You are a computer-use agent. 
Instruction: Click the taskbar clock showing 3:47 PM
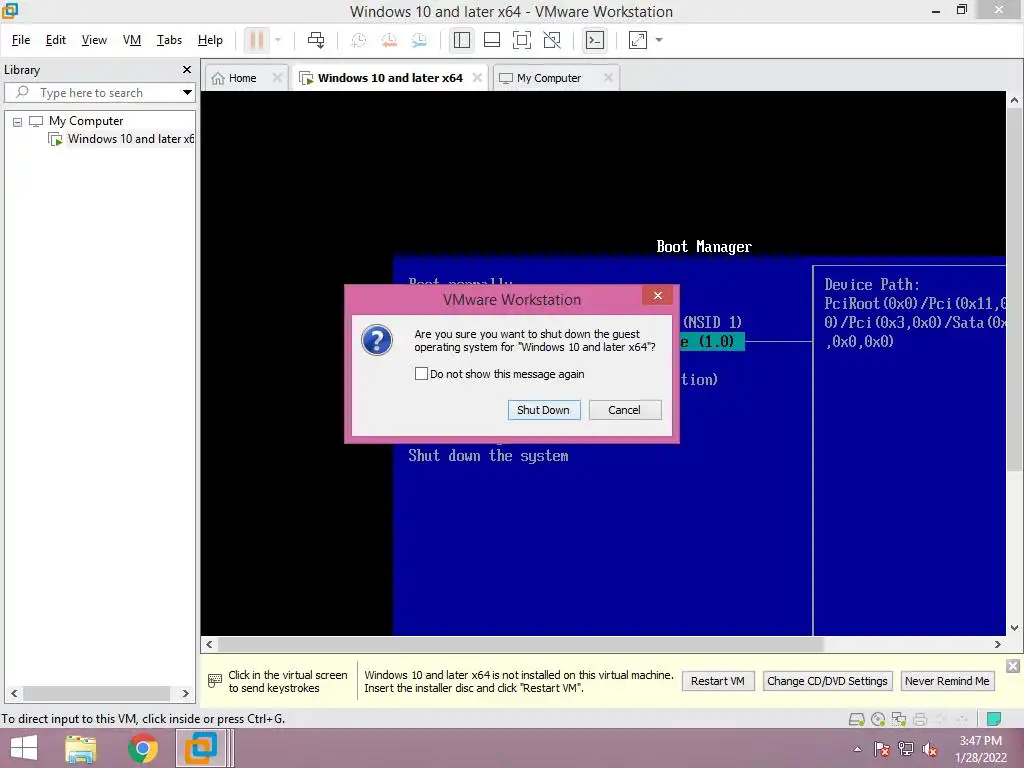(980, 749)
